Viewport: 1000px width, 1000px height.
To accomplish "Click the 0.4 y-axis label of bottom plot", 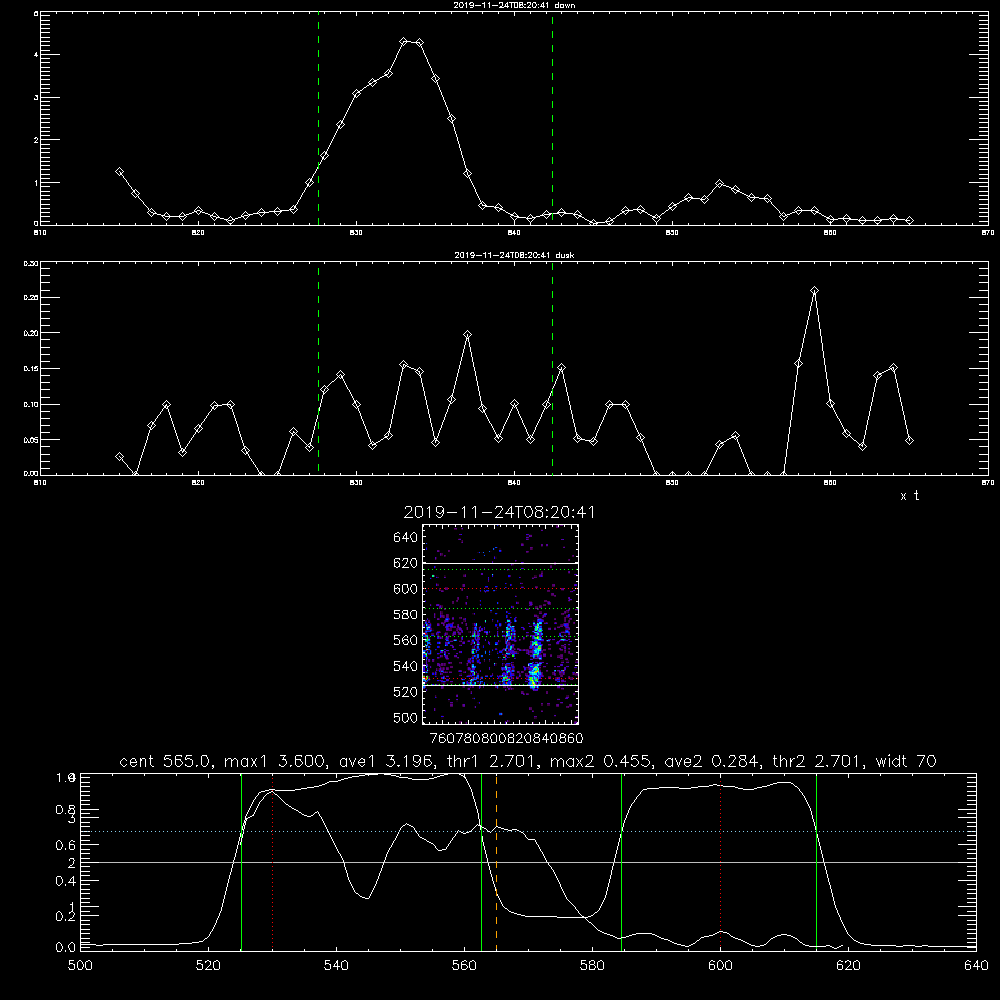I will (66, 881).
